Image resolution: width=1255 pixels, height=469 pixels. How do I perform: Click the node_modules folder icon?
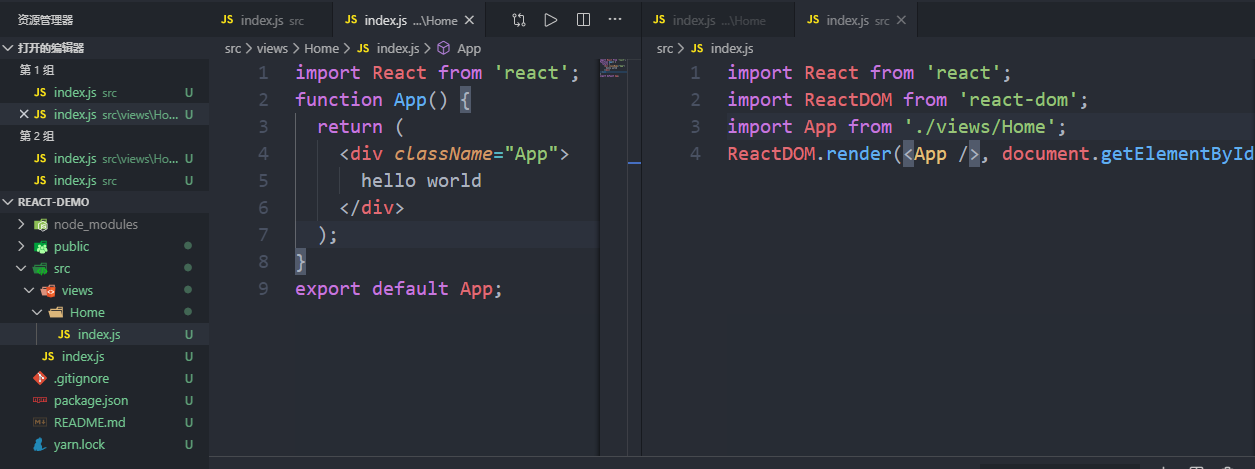[x=41, y=225]
